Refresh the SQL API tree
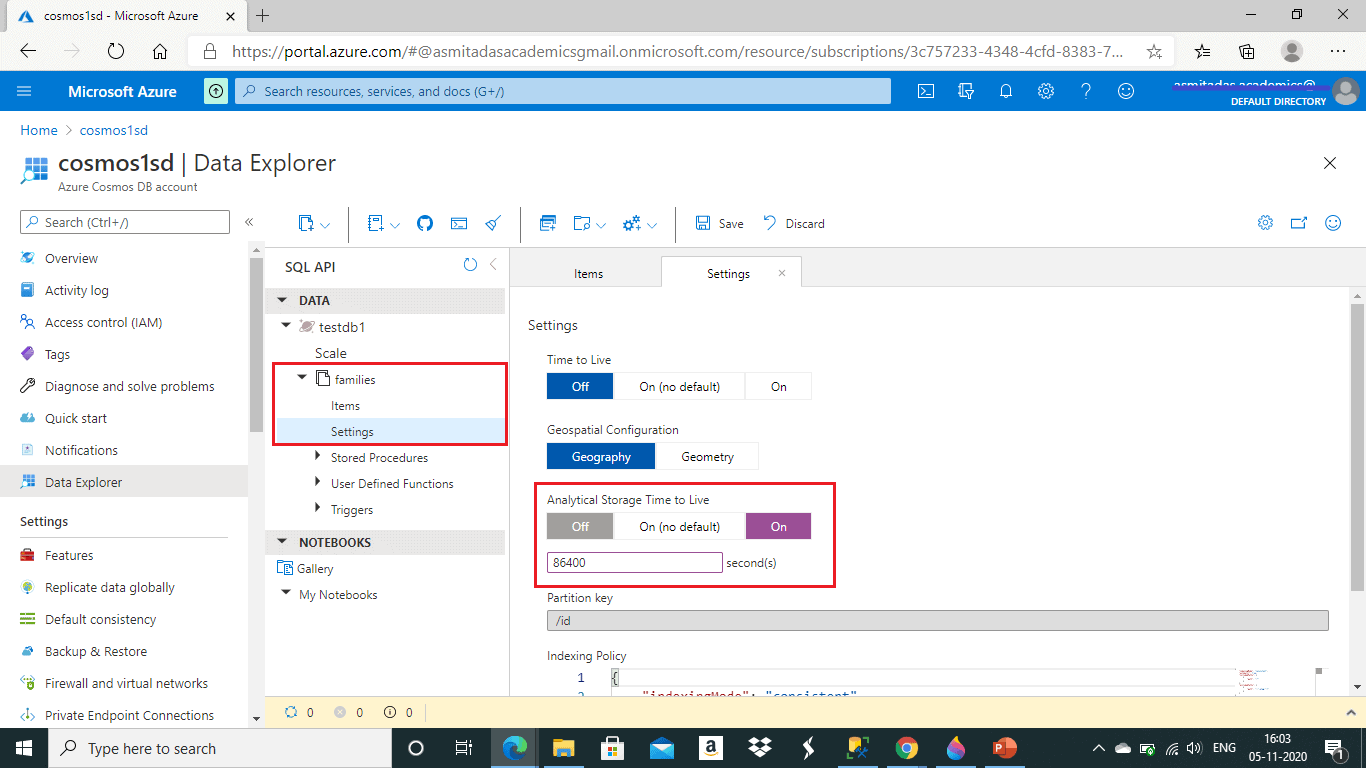This screenshot has height=768, width=1366. click(470, 265)
